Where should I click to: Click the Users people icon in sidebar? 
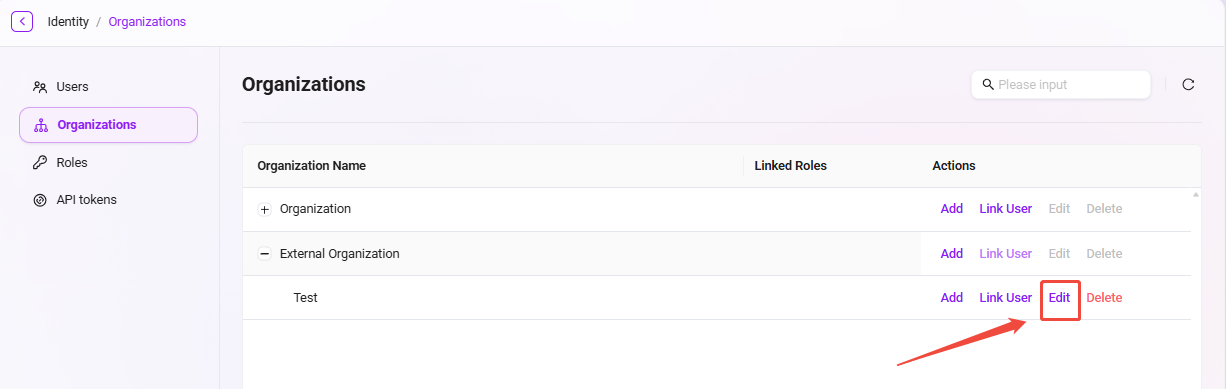pos(40,87)
